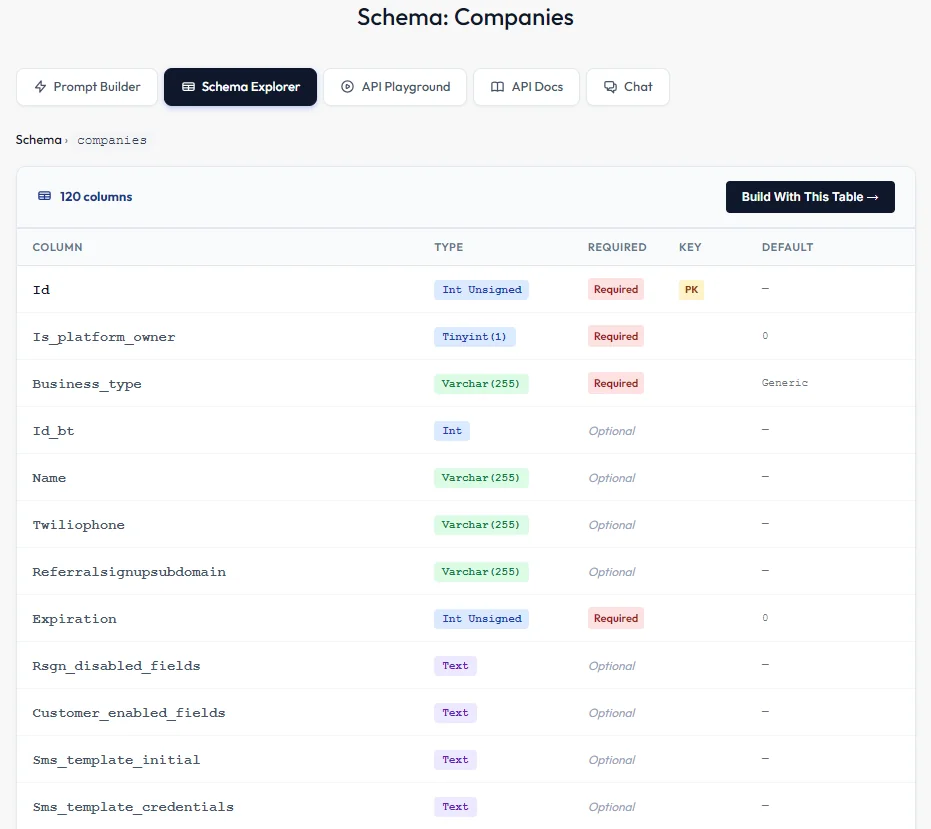This screenshot has width=931, height=829.
Task: Click Varchar(255) badge in Business_type row
Action: click(481, 384)
